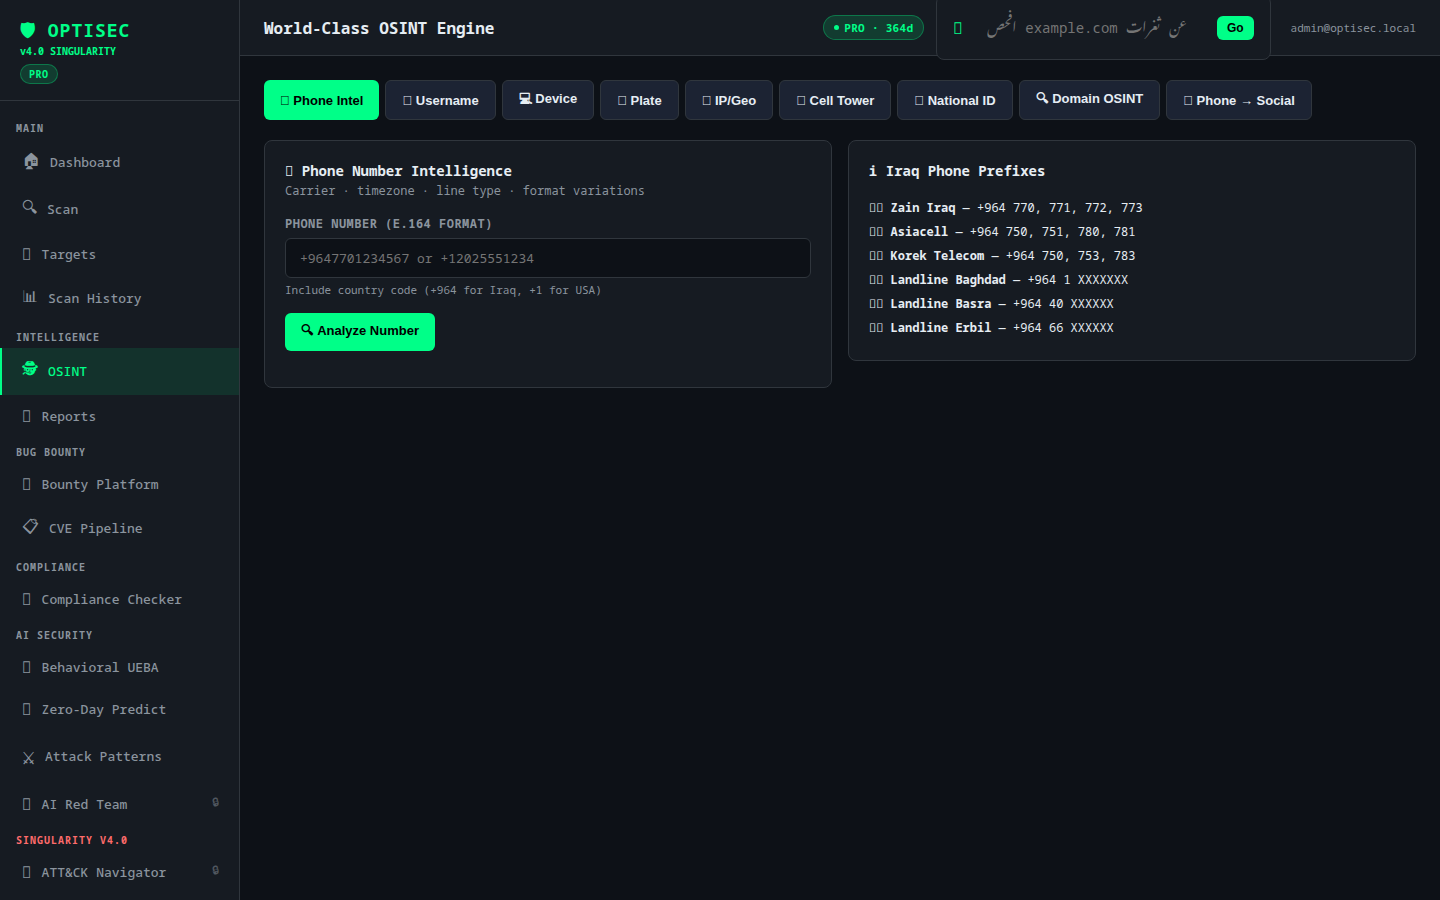This screenshot has width=1440, height=900.
Task: Click the Domain OSINT magnifier icon
Action: click(x=1042, y=98)
